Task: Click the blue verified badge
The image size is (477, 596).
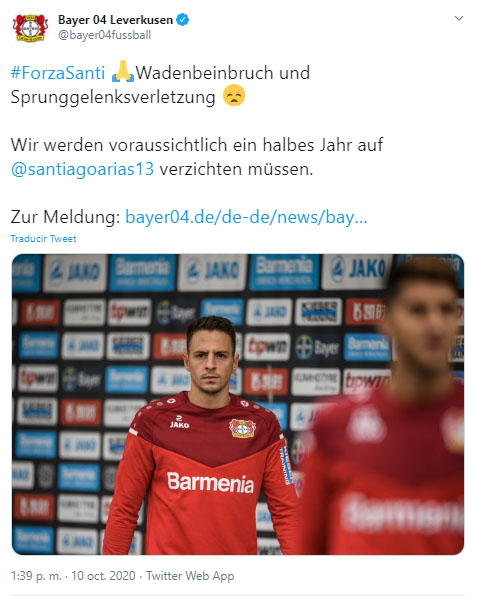Action: pos(183,19)
